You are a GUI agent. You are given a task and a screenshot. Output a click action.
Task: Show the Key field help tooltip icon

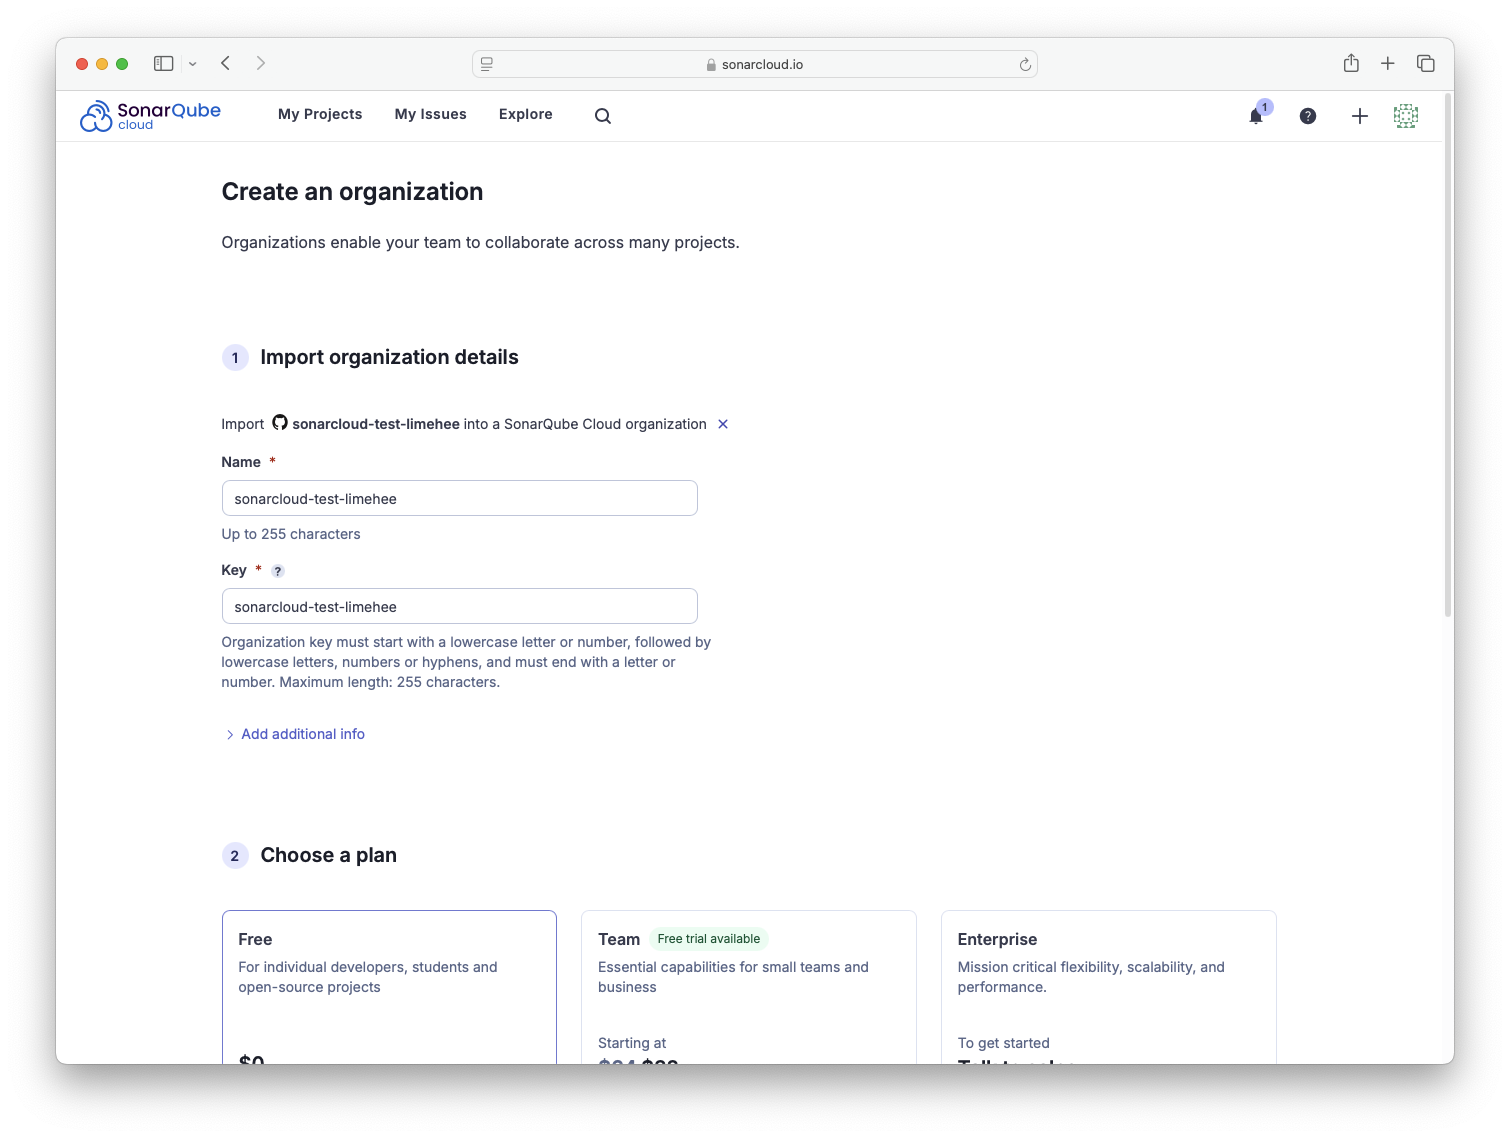(x=278, y=571)
